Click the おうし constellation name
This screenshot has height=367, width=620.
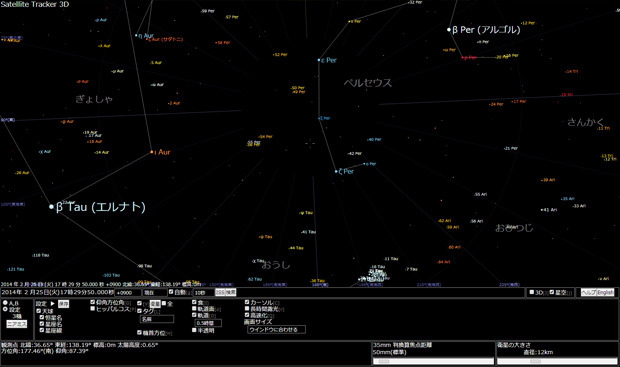click(x=276, y=265)
